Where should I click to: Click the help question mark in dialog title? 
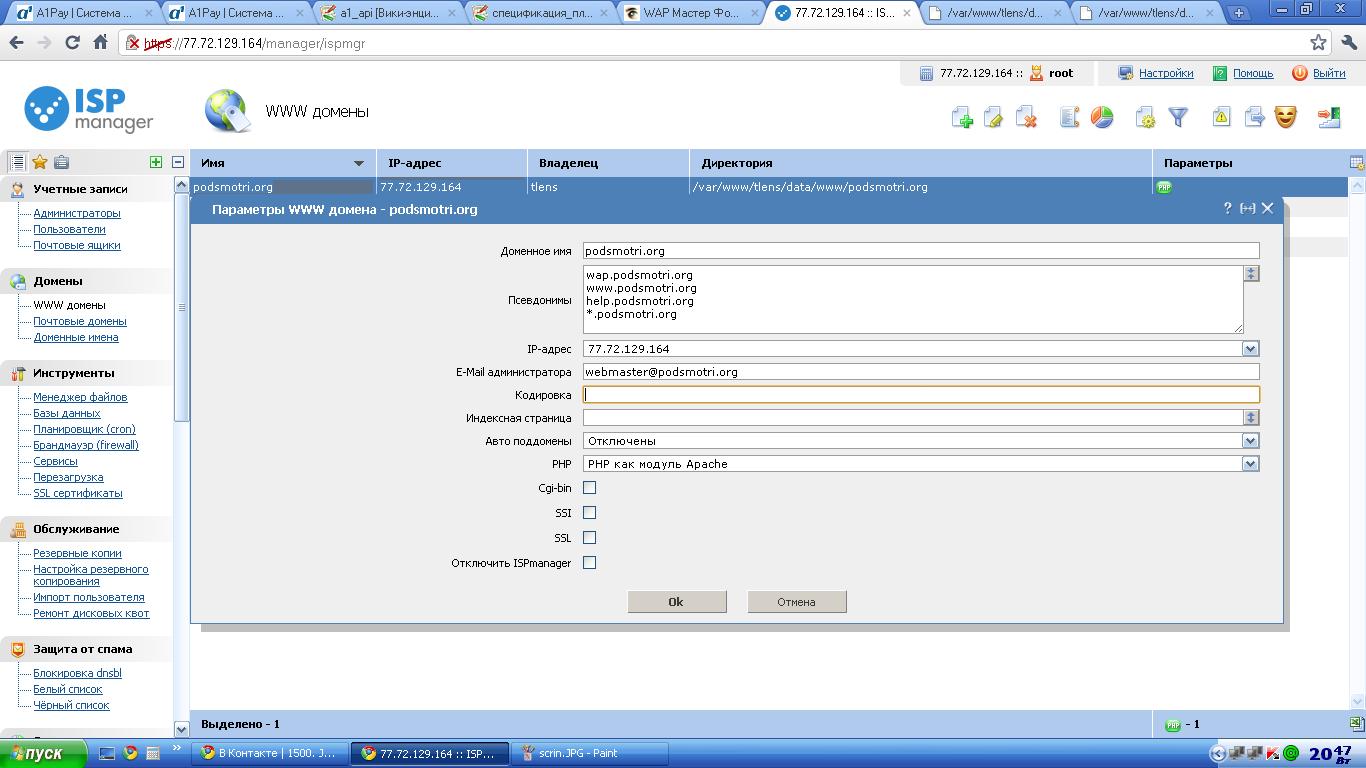point(1227,208)
